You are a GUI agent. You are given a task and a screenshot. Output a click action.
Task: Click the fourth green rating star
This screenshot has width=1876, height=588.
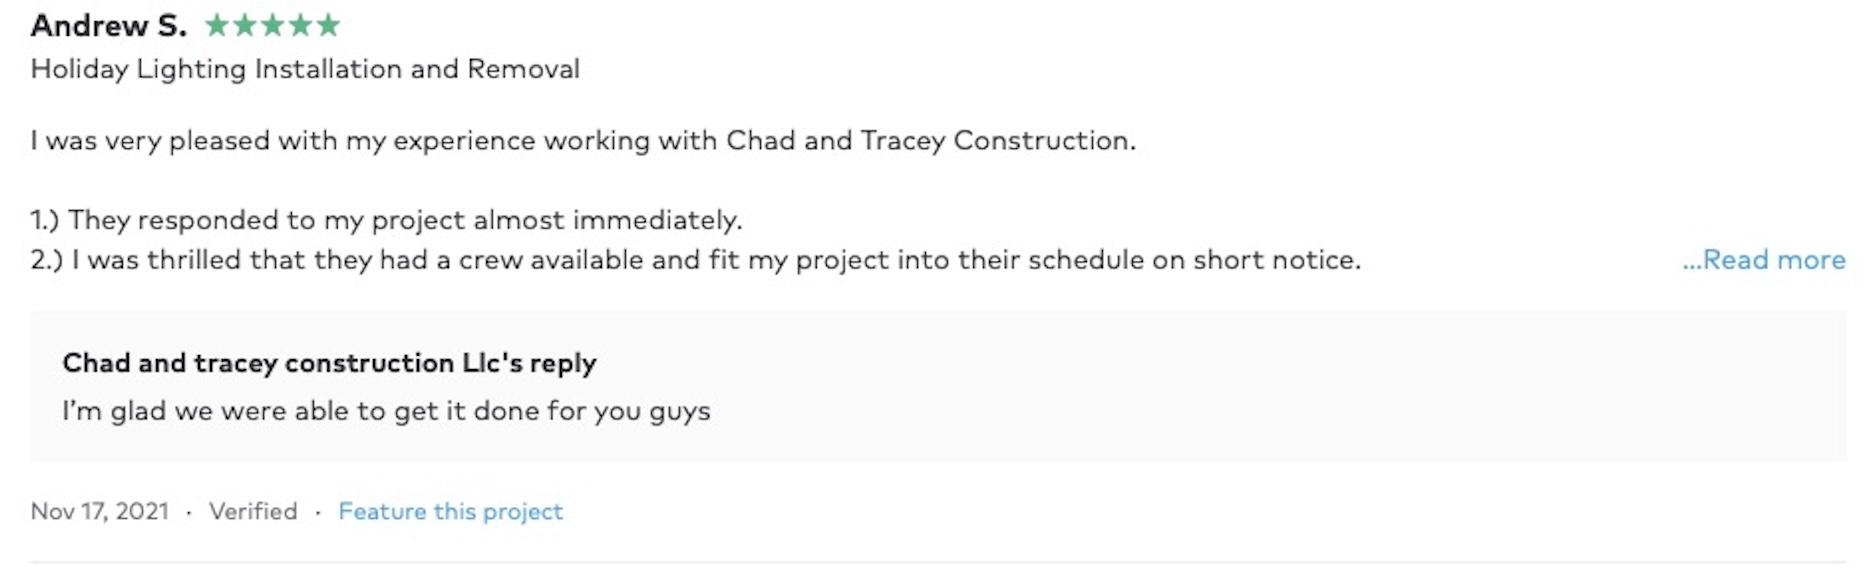click(300, 26)
